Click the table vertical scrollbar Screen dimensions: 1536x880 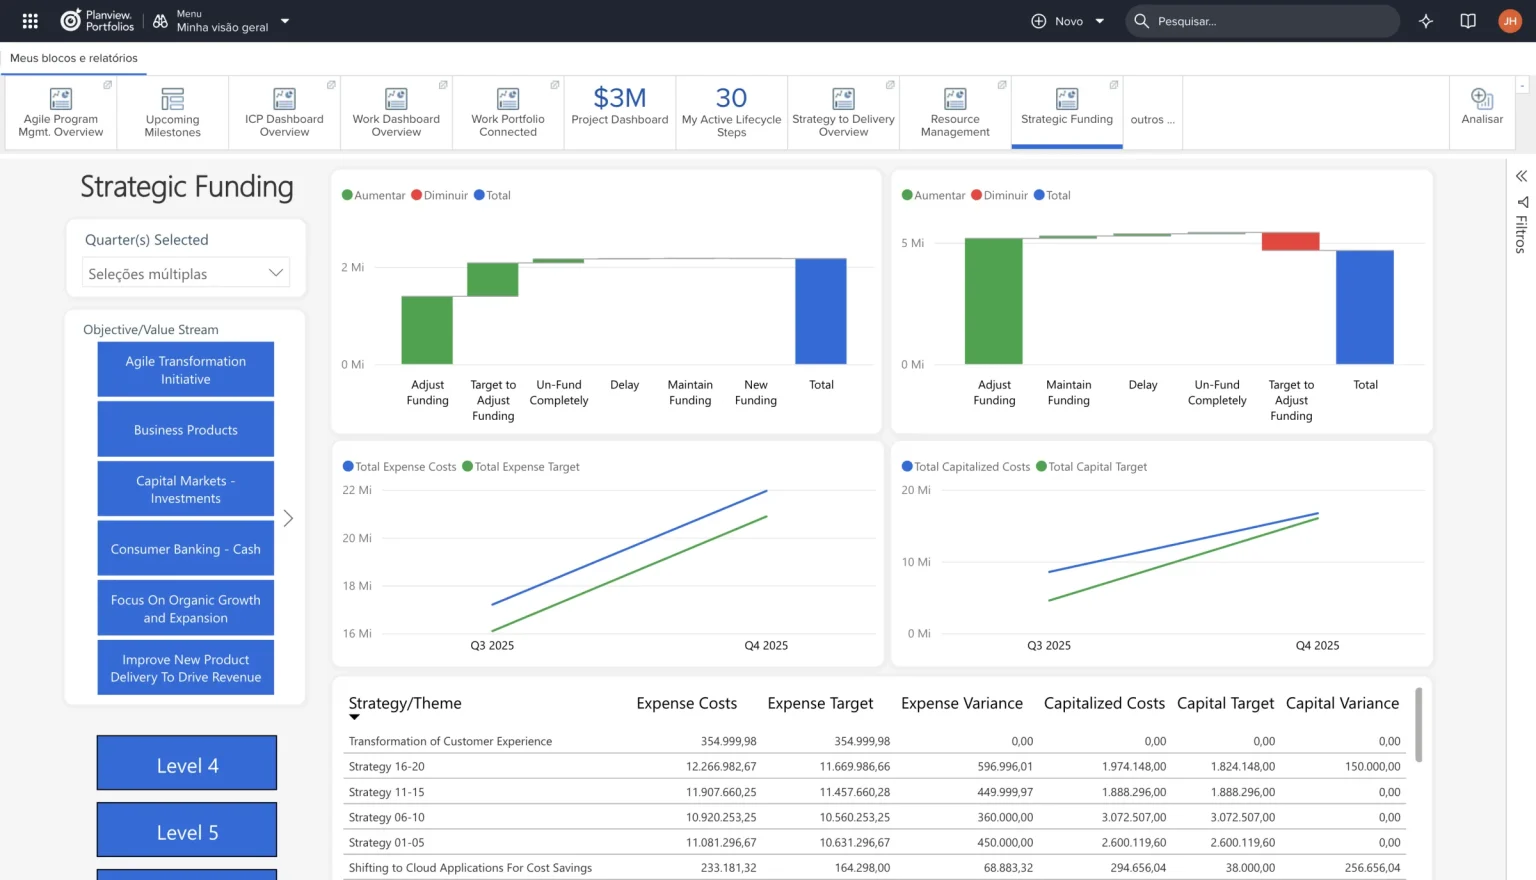coord(1418,724)
